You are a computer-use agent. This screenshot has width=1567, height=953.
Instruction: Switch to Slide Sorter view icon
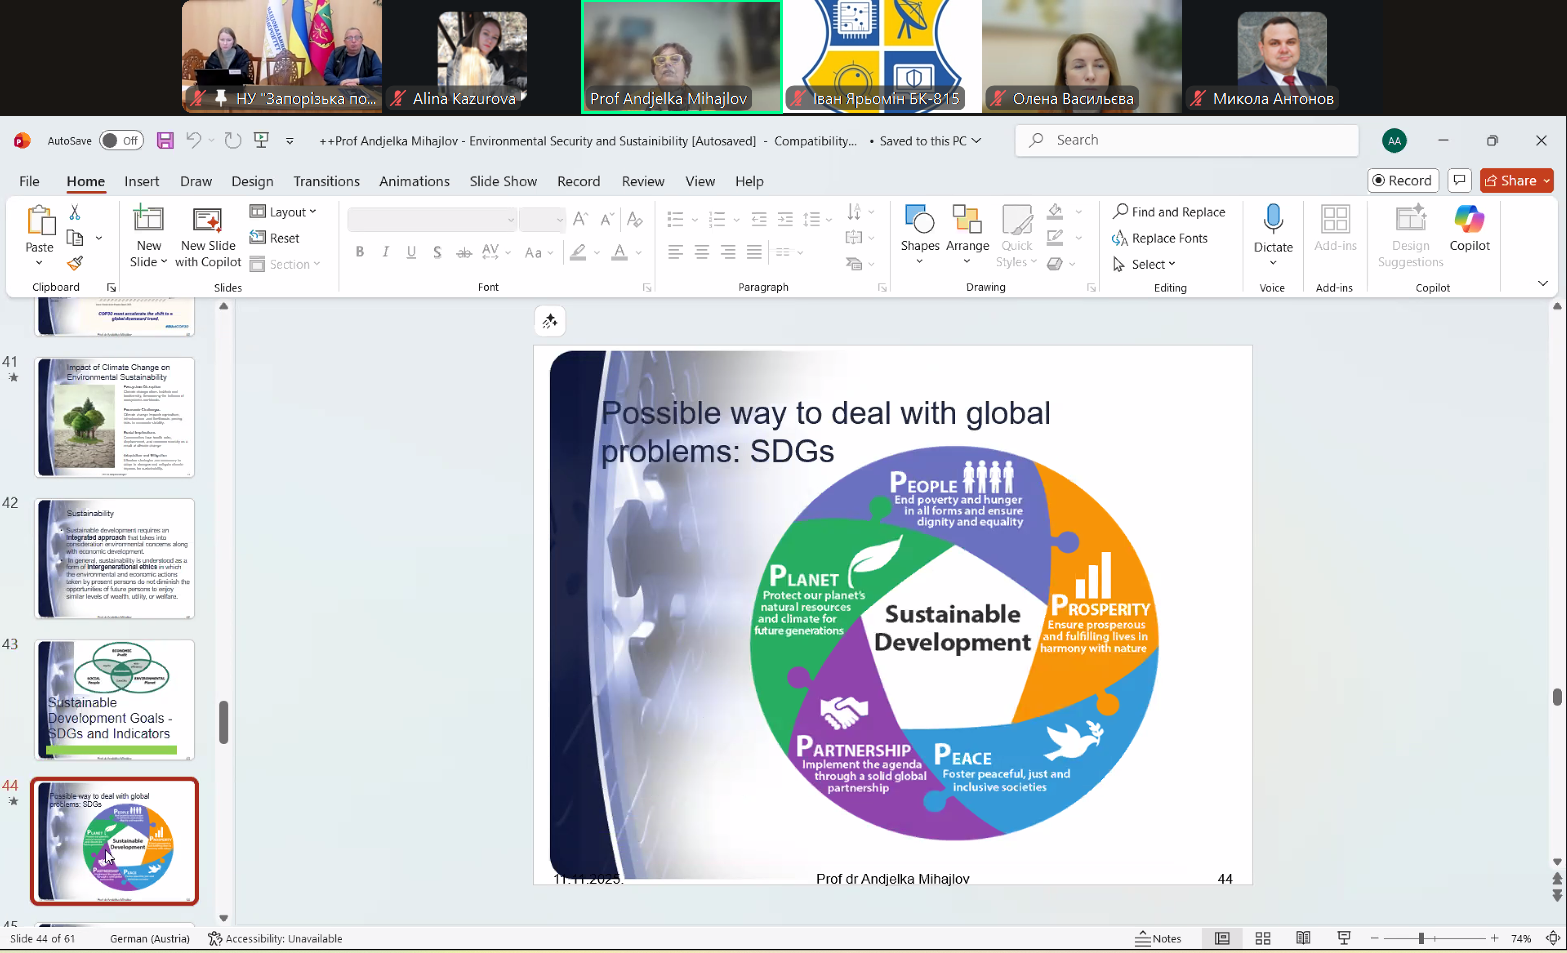(x=1263, y=938)
